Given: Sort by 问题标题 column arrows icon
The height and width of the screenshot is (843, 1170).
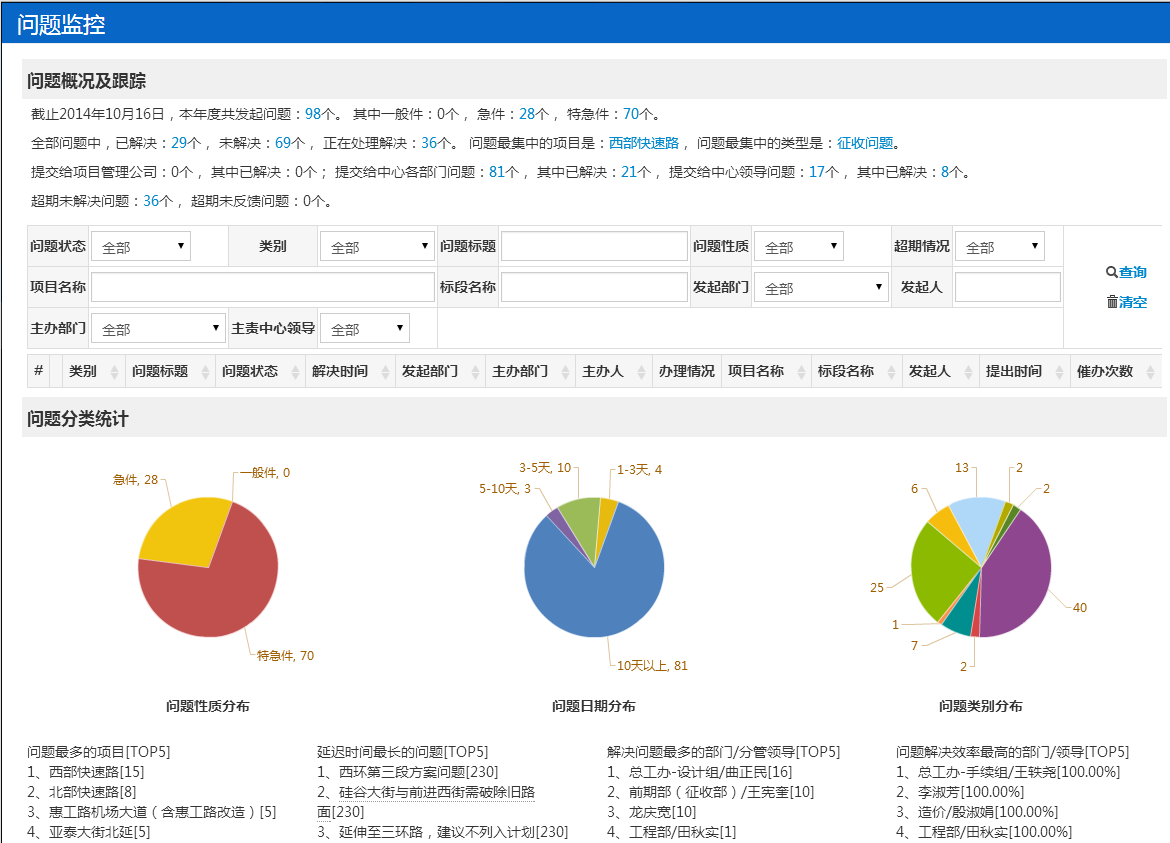Looking at the screenshot, I should click(x=205, y=372).
